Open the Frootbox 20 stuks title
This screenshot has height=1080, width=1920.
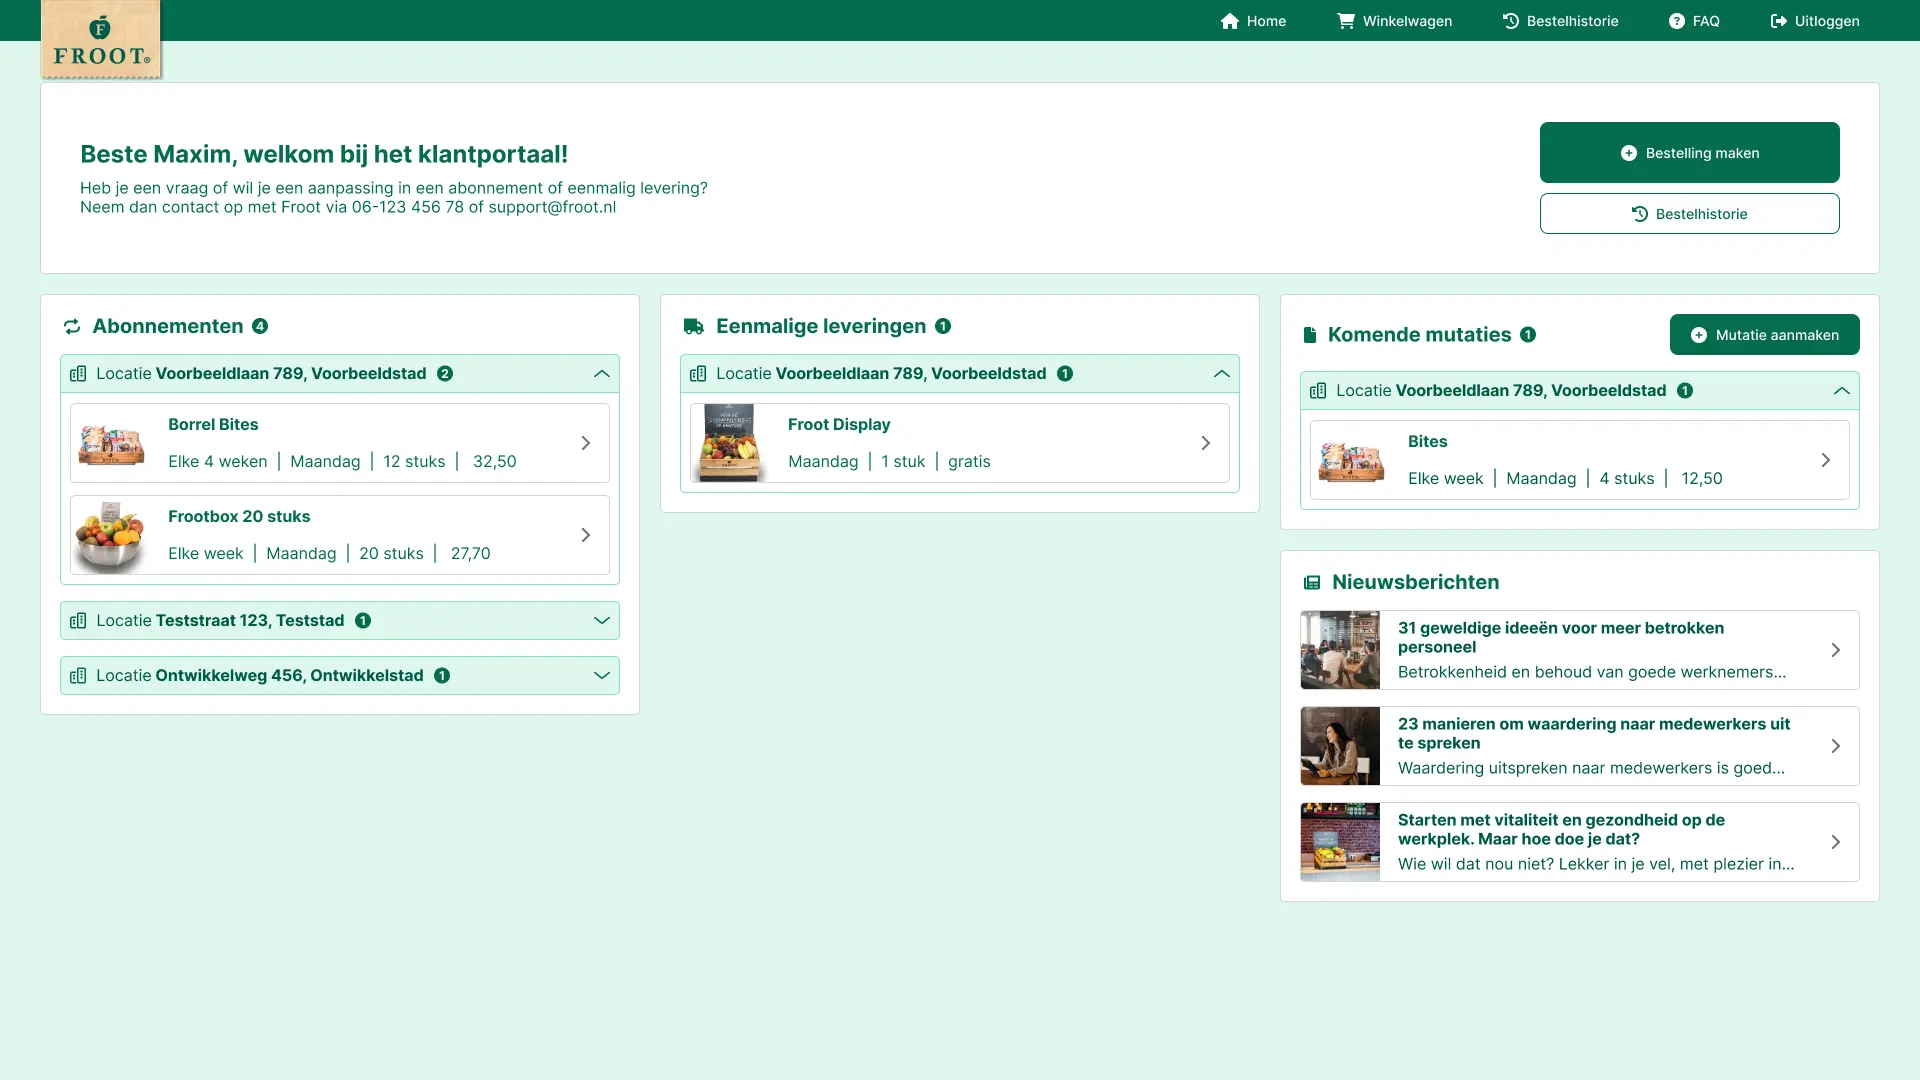239,517
